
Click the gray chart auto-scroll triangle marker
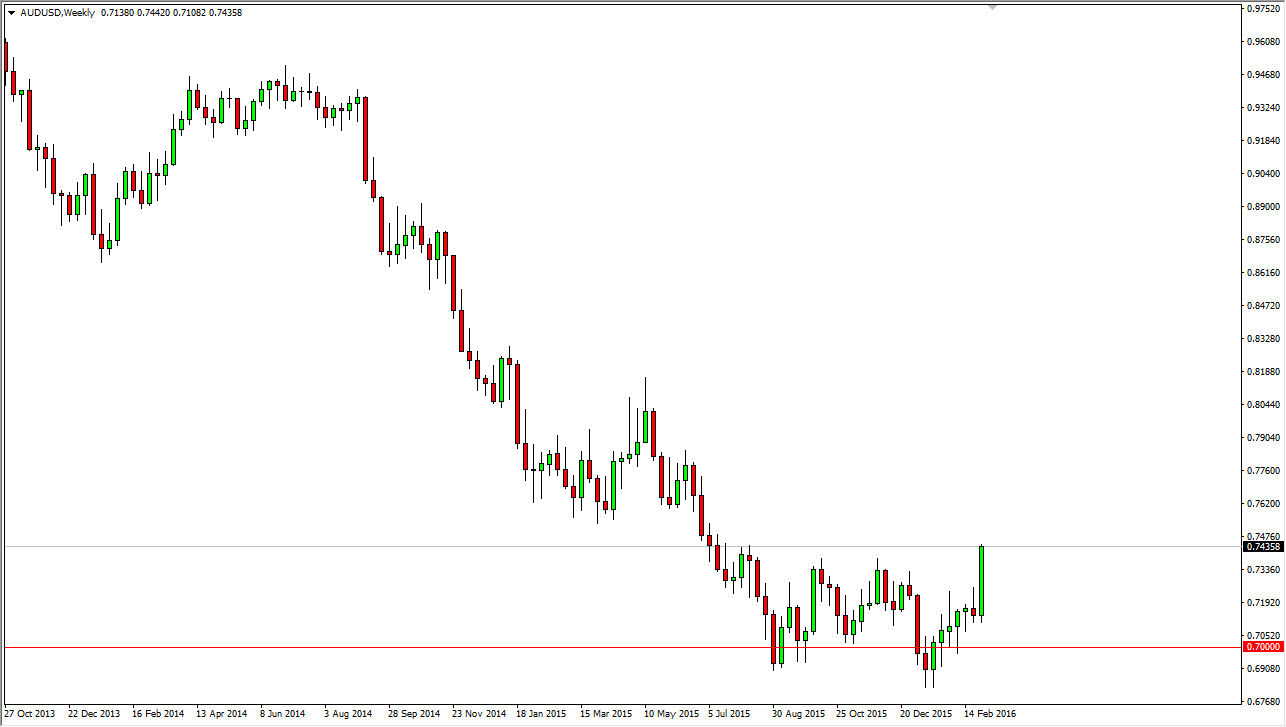coord(992,7)
